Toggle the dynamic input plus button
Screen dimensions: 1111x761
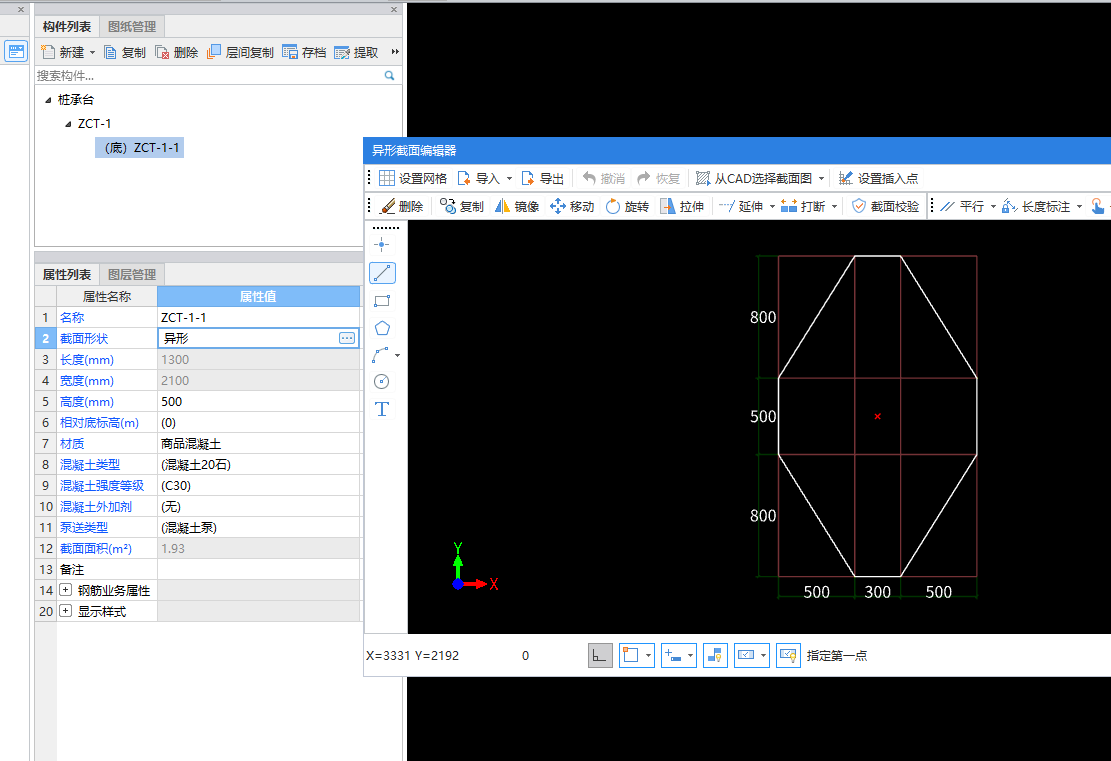tap(672, 655)
